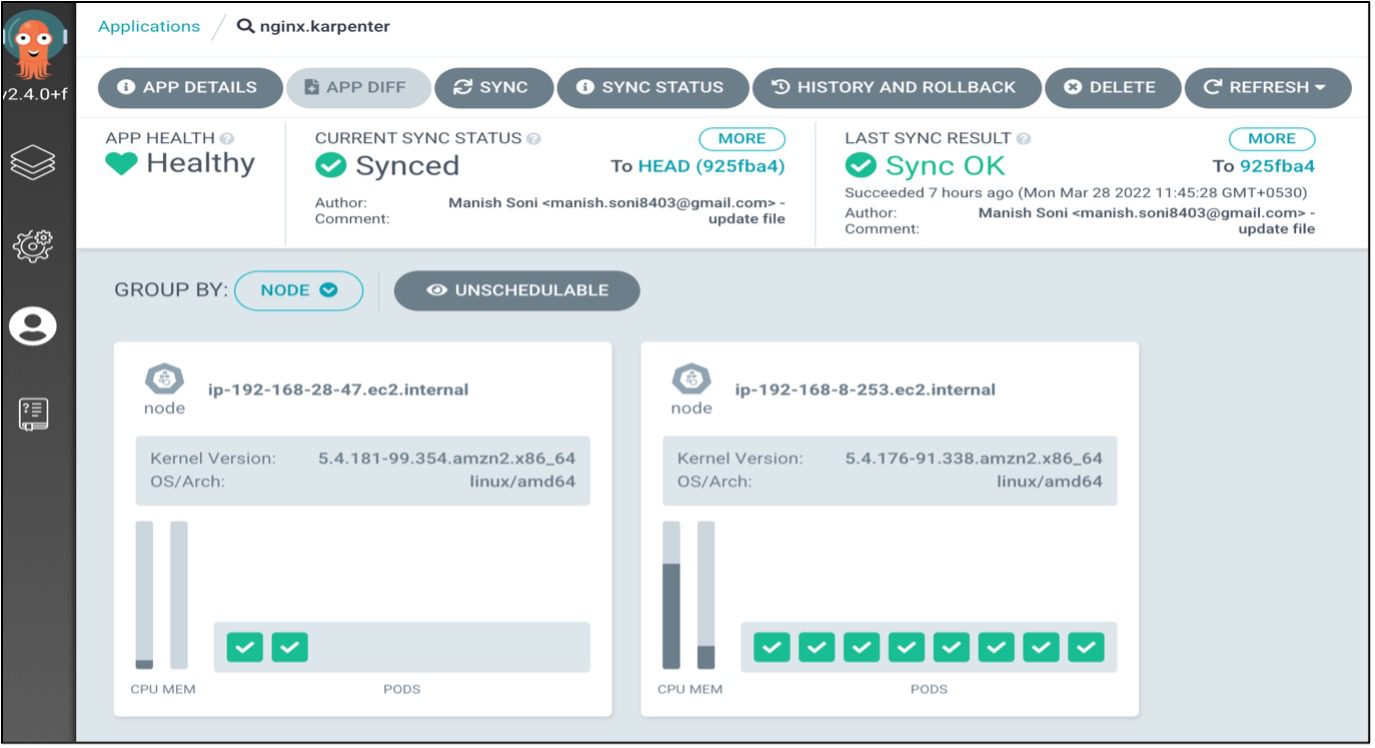
Task: Click the Sync OK green check icon
Action: click(860, 166)
